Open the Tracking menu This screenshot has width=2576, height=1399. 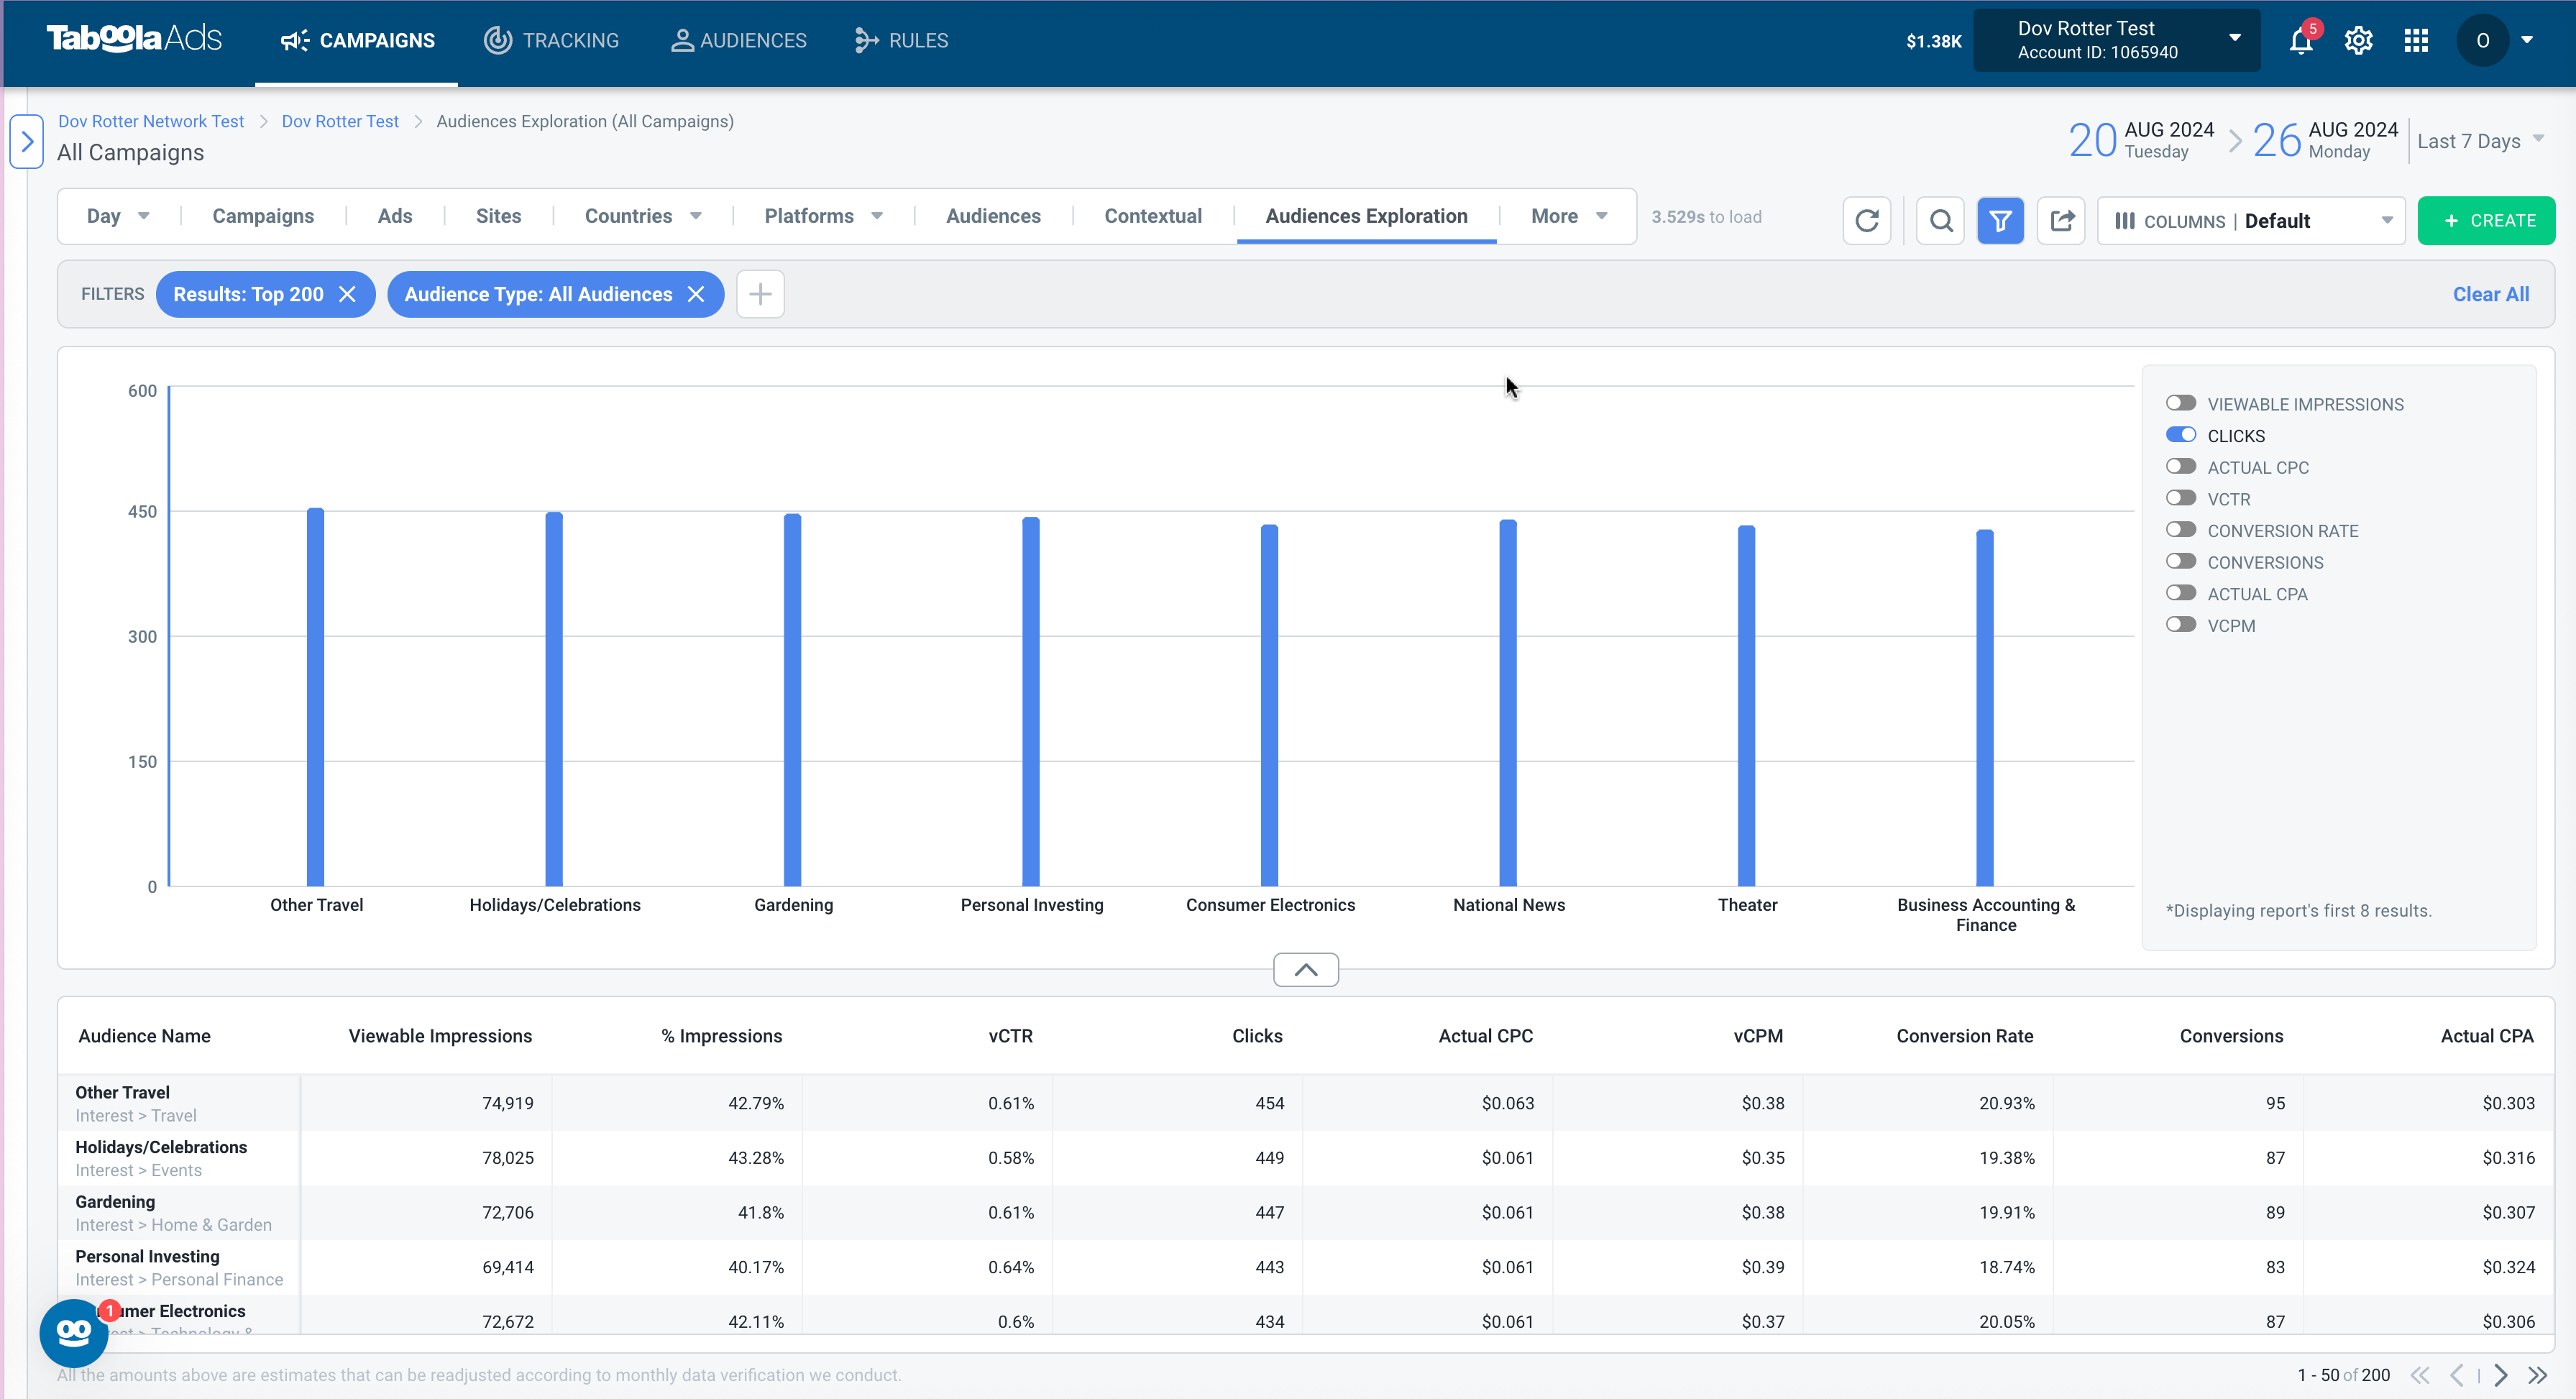click(552, 40)
